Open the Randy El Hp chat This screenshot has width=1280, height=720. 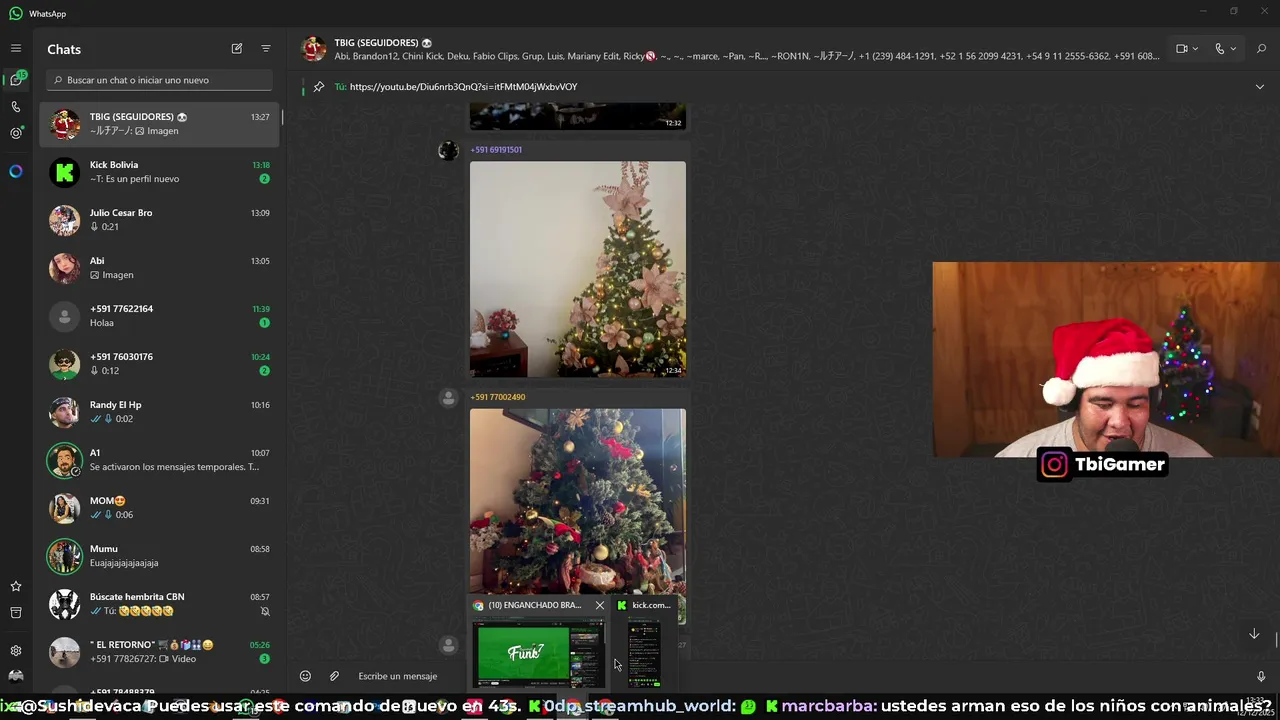[x=160, y=412]
